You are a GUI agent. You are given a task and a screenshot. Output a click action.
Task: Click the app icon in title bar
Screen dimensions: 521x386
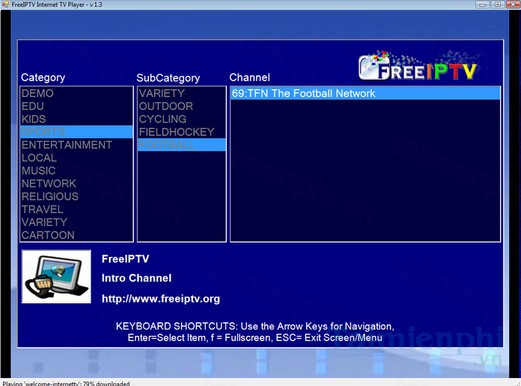[5, 4]
